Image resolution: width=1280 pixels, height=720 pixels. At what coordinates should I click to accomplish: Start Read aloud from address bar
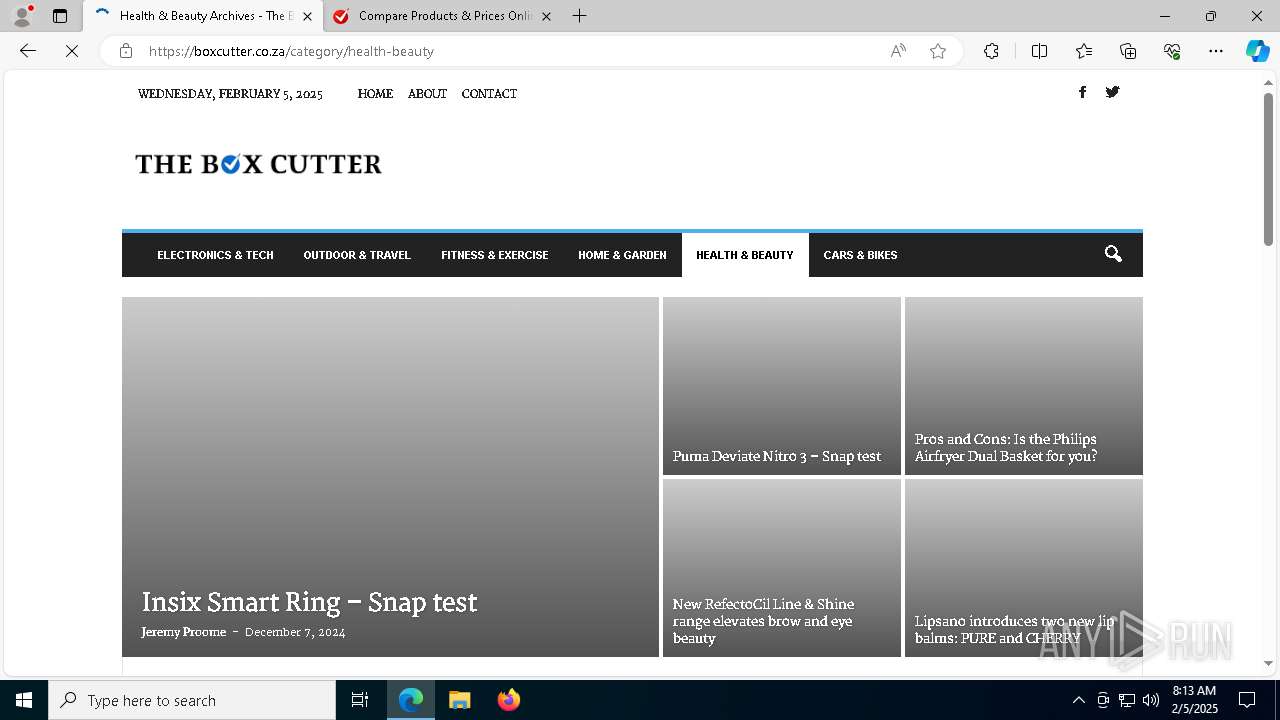click(898, 51)
